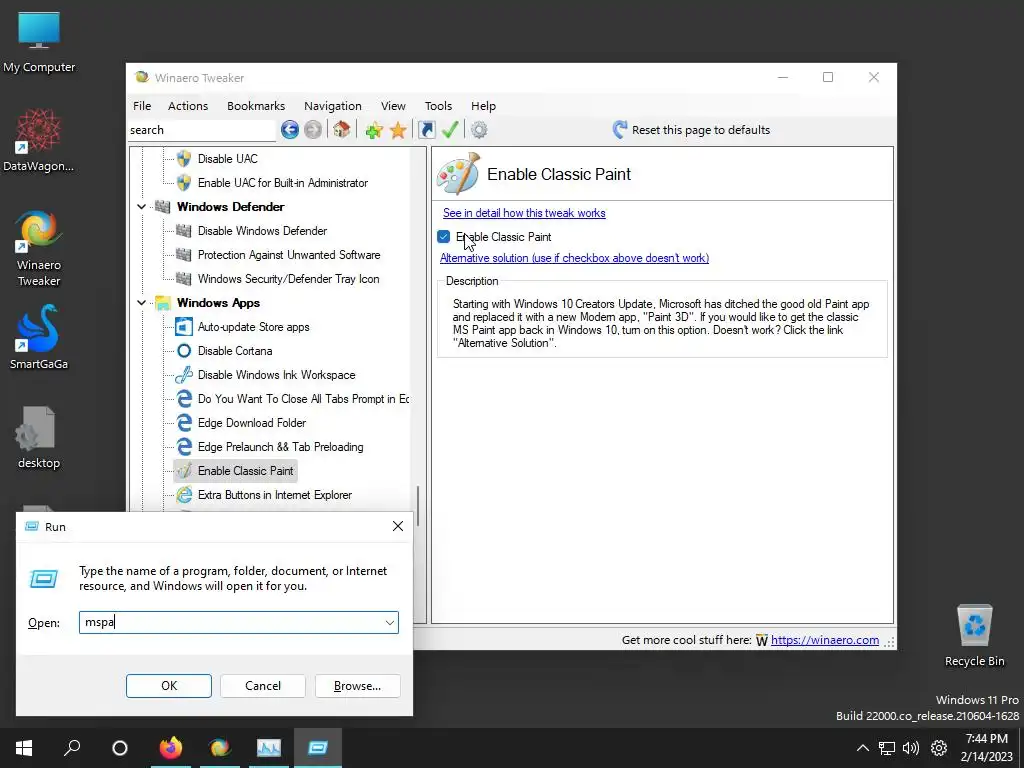1024x768 pixels.
Task: Open DataWagon desktop shortcut icon
Action: [x=39, y=140]
